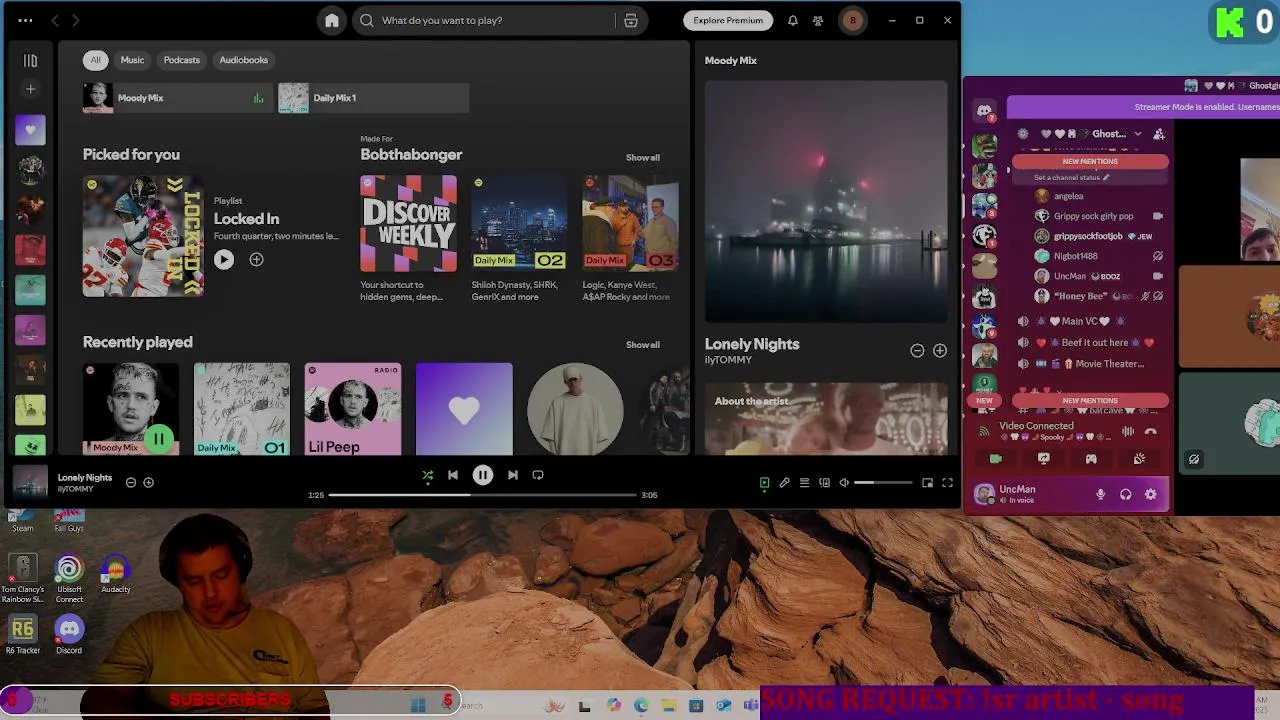Click Show all for Made For Bobthabonger
This screenshot has width=1280, height=720.
(643, 157)
